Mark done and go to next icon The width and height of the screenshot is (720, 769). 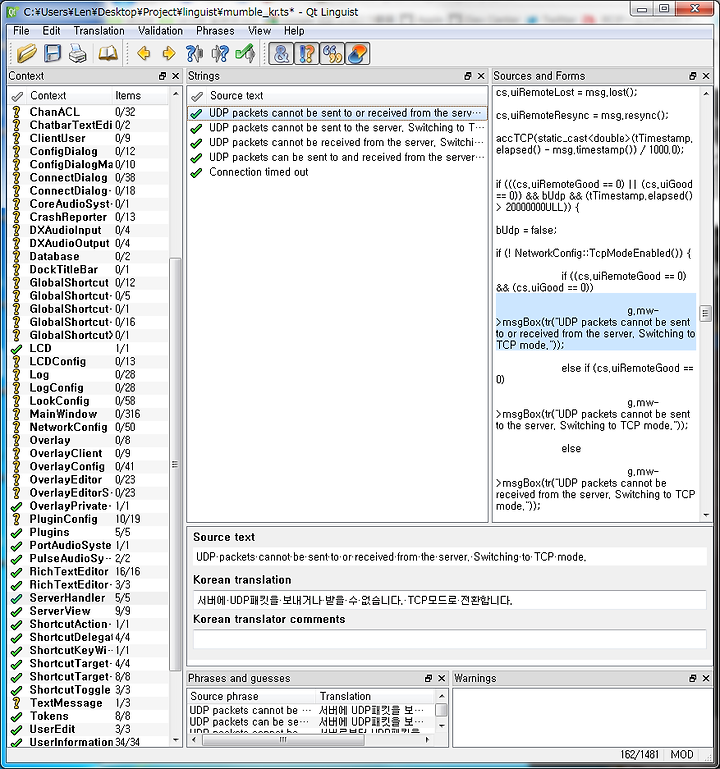245,53
